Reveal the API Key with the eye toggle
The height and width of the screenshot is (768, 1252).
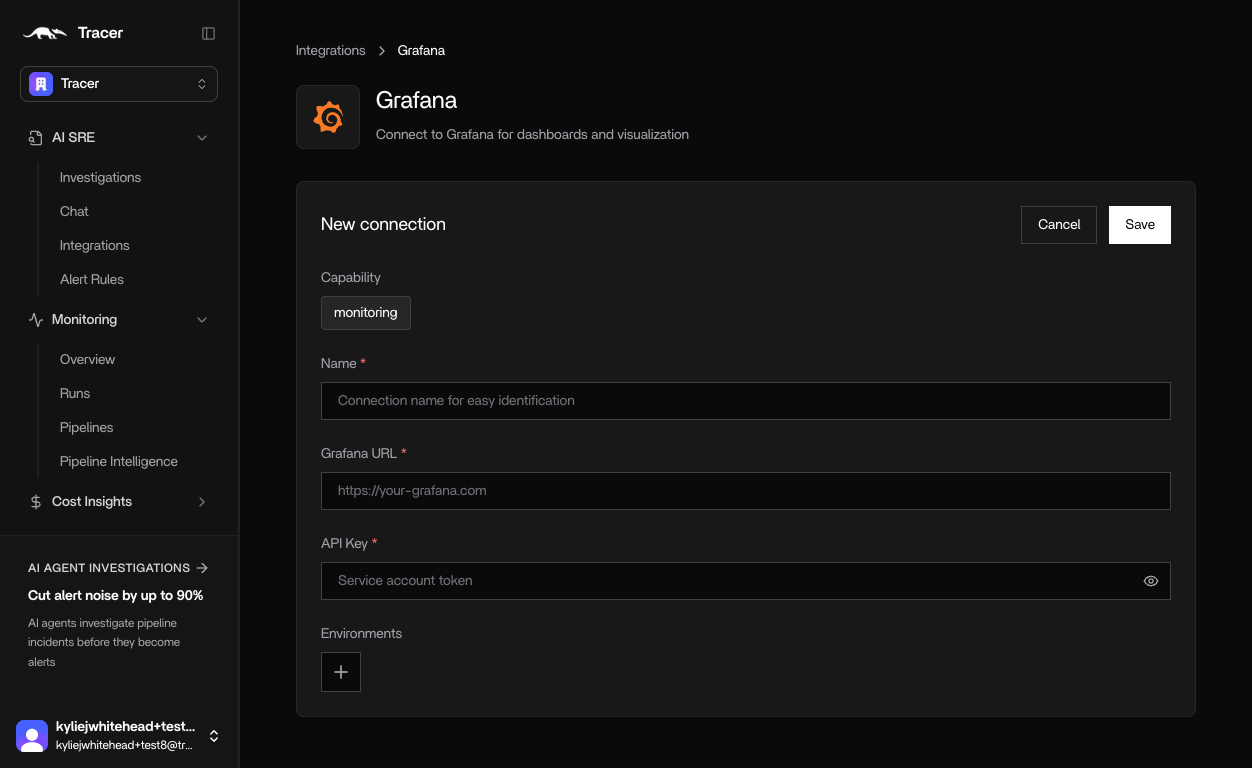pos(1150,581)
